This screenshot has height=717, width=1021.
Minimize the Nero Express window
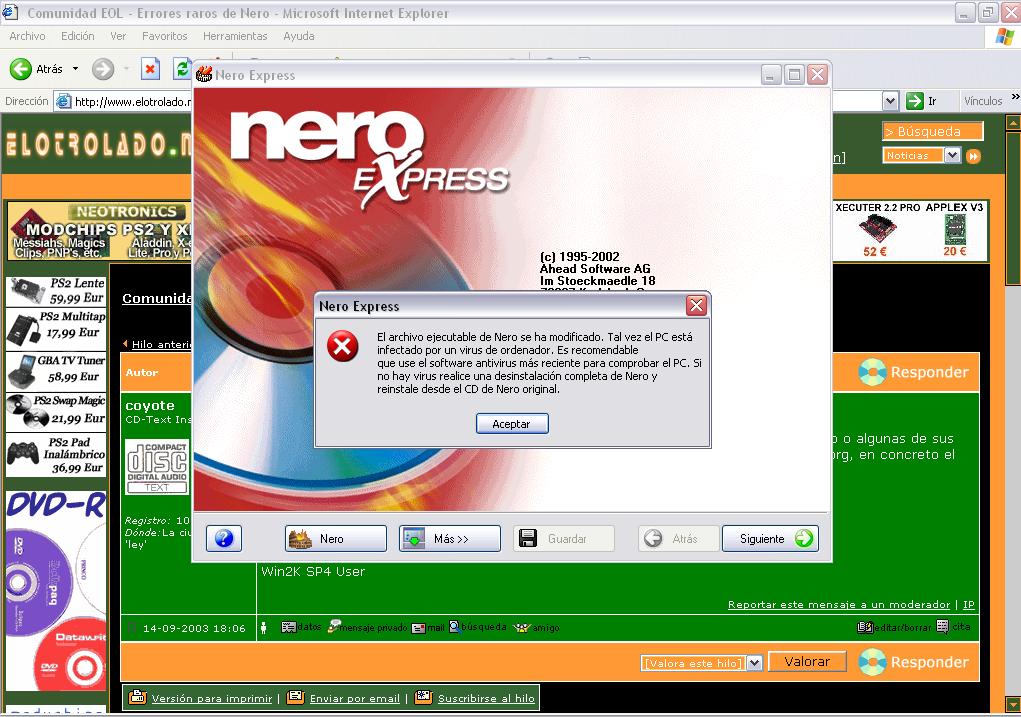(771, 75)
